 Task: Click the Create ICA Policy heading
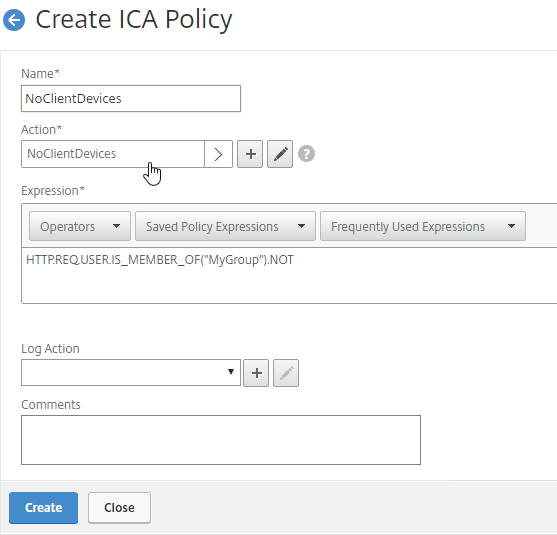click(x=134, y=20)
